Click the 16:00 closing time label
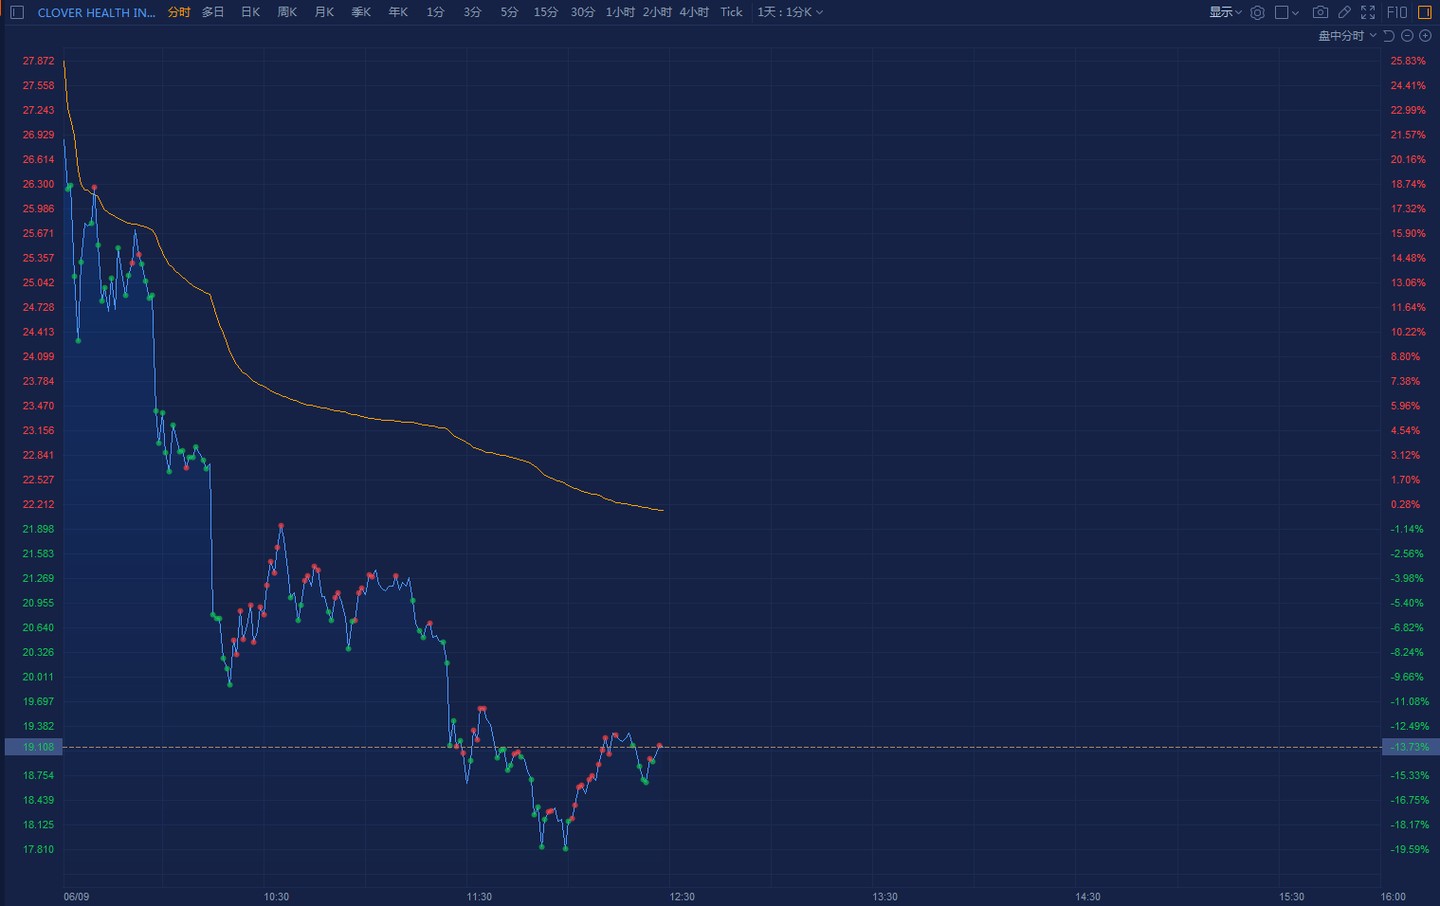 (x=1393, y=896)
